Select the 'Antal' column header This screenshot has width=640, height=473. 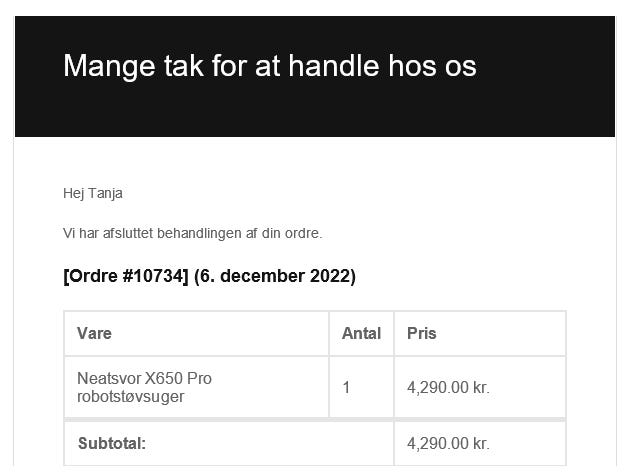[x=361, y=333]
